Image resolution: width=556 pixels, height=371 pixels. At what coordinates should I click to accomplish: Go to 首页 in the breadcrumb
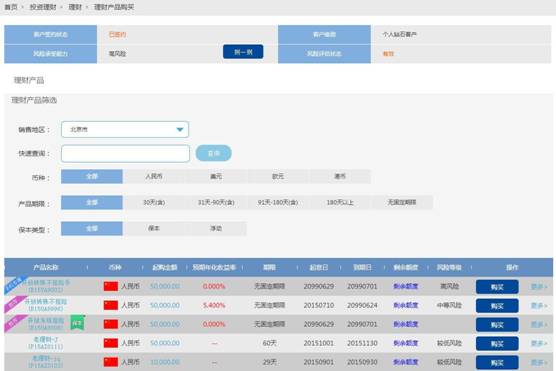coord(11,7)
